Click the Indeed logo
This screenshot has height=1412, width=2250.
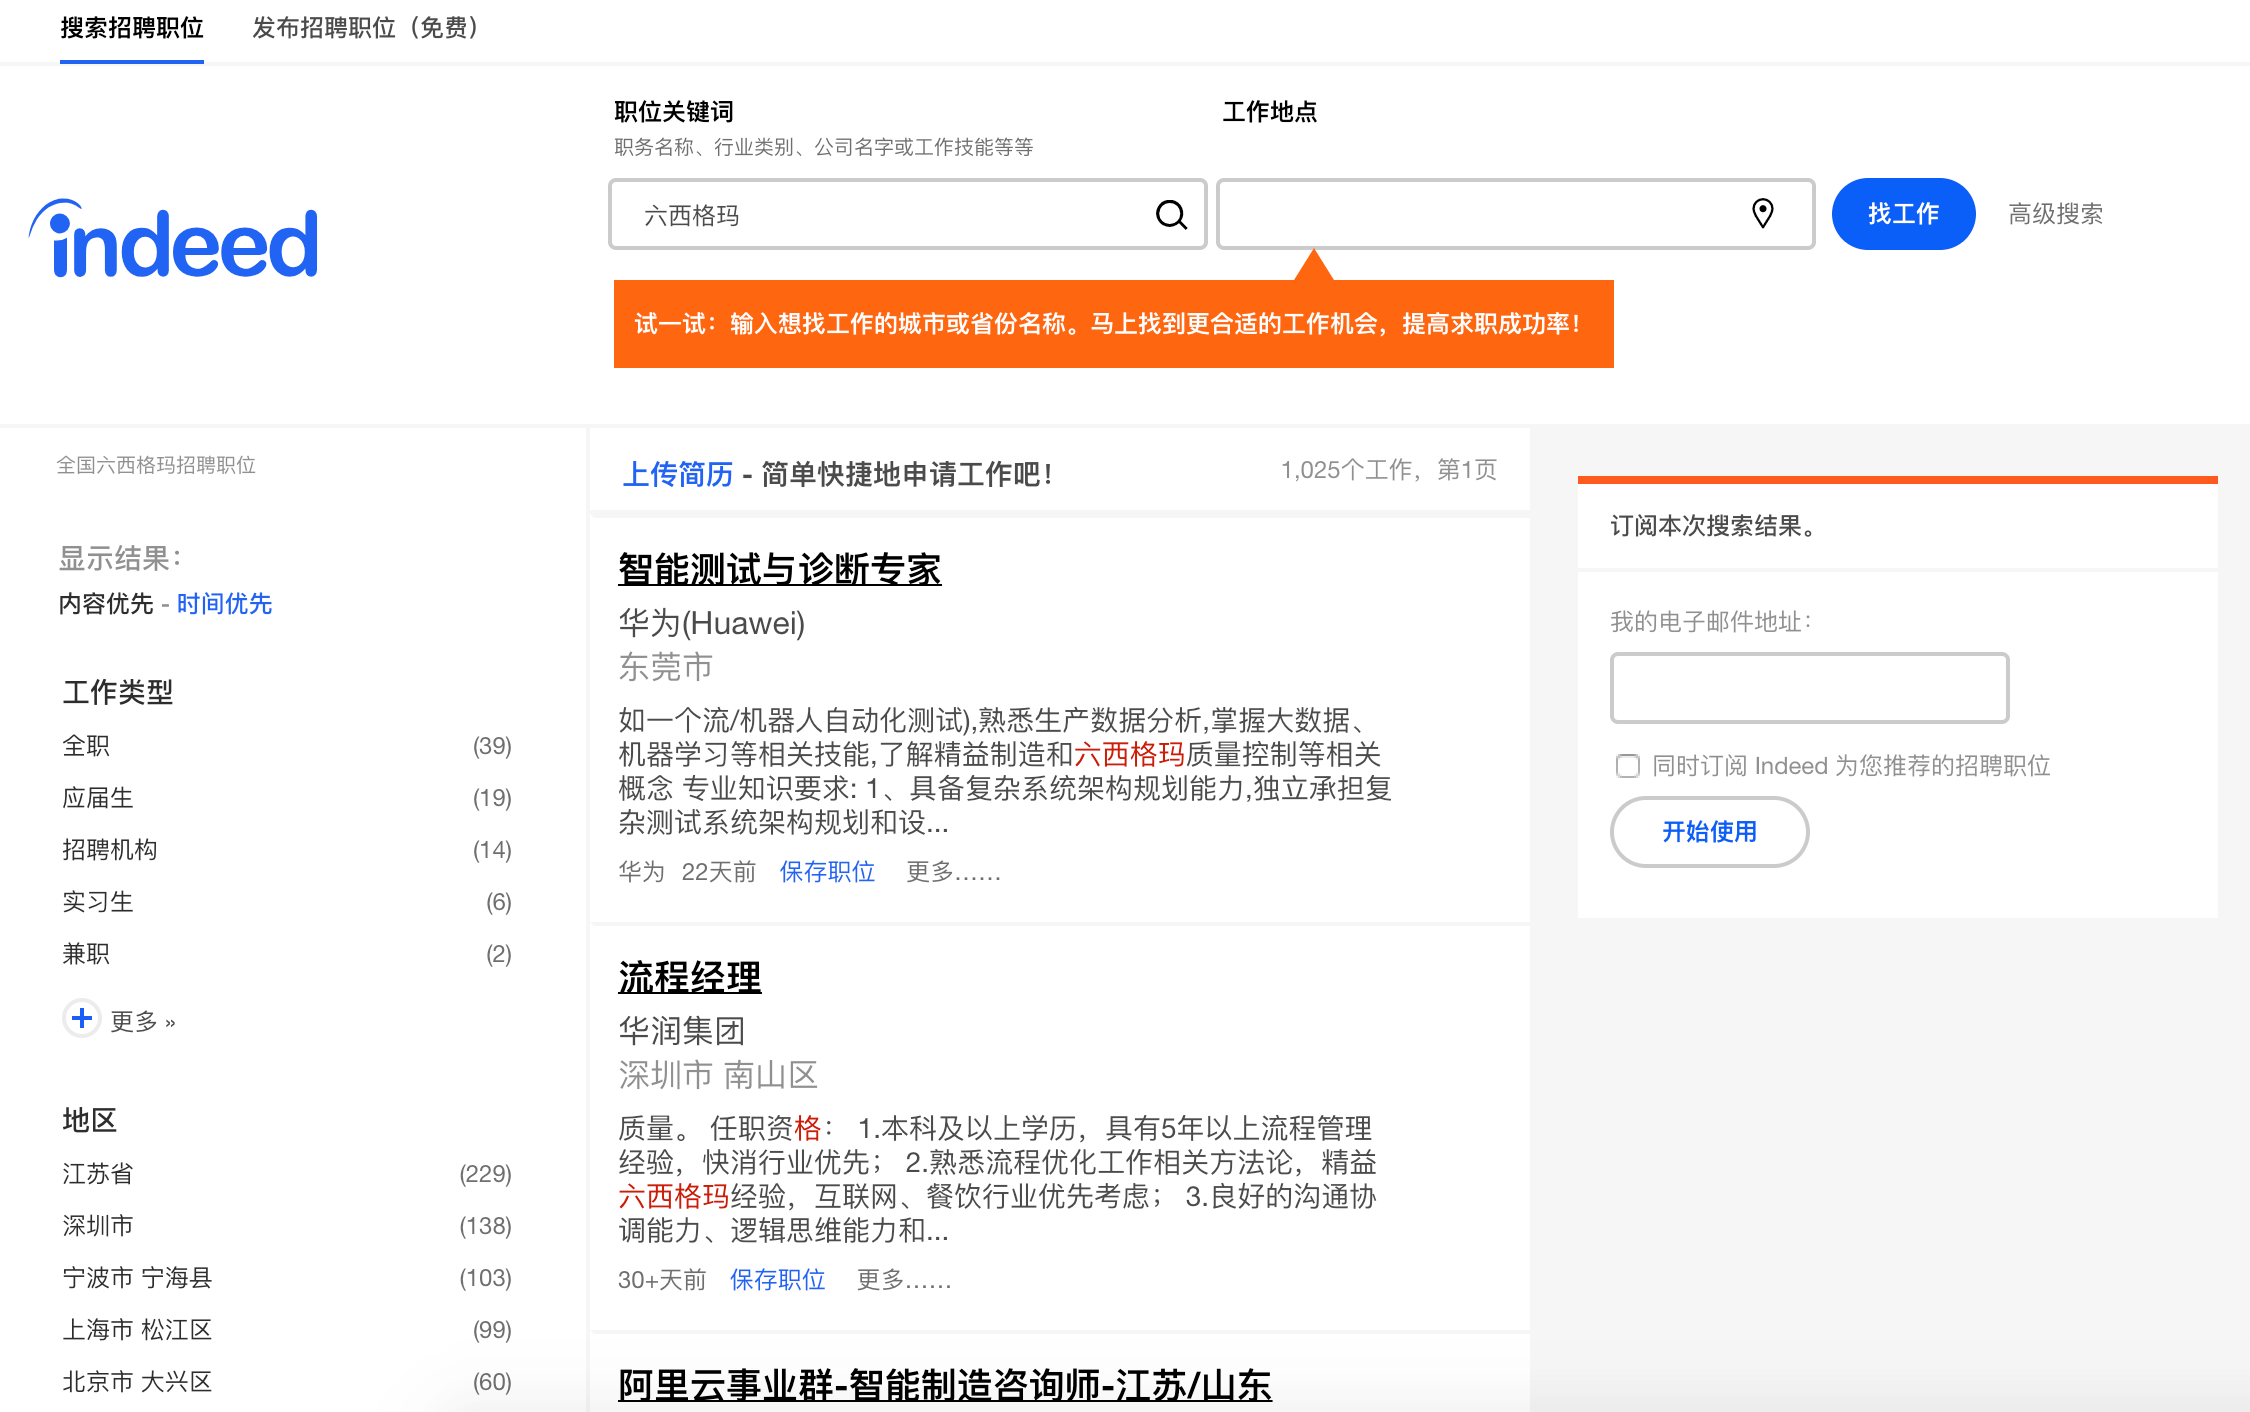pyautogui.click(x=175, y=240)
